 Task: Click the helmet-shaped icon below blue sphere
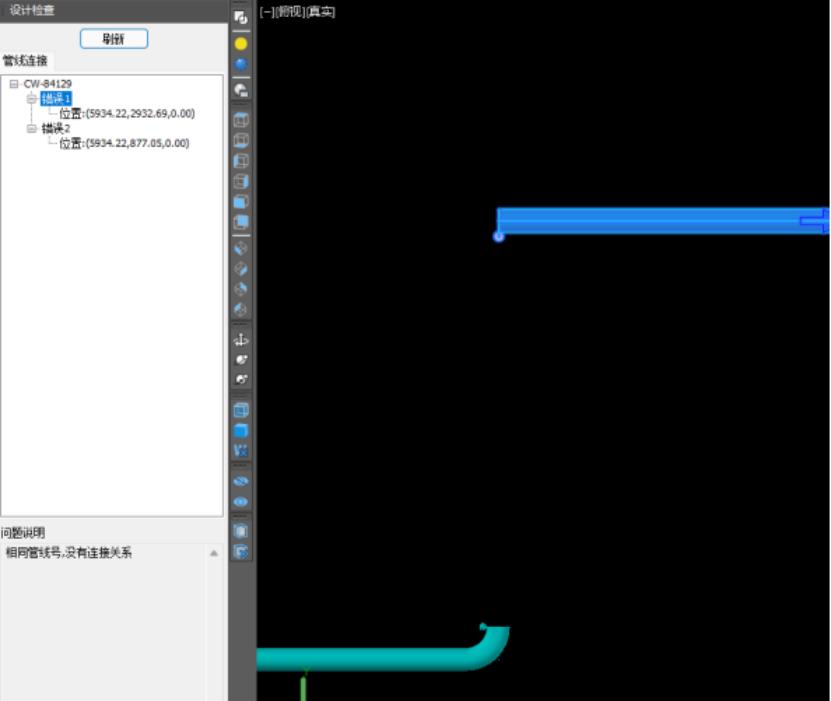point(241,90)
